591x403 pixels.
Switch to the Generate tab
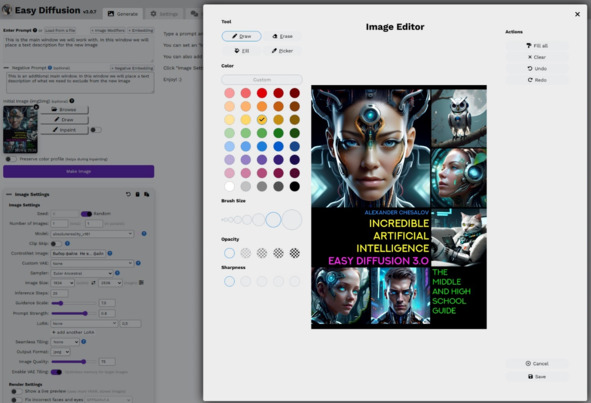point(123,14)
